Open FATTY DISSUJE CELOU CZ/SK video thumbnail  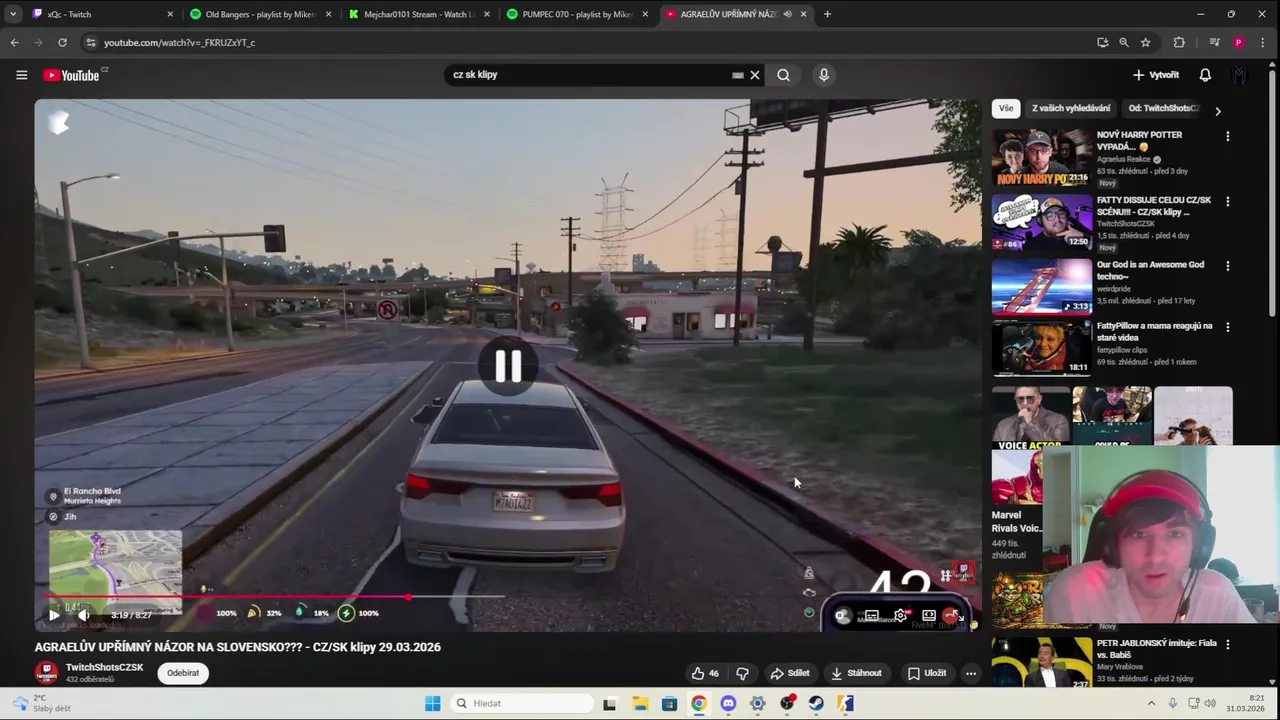pyautogui.click(x=1041, y=222)
